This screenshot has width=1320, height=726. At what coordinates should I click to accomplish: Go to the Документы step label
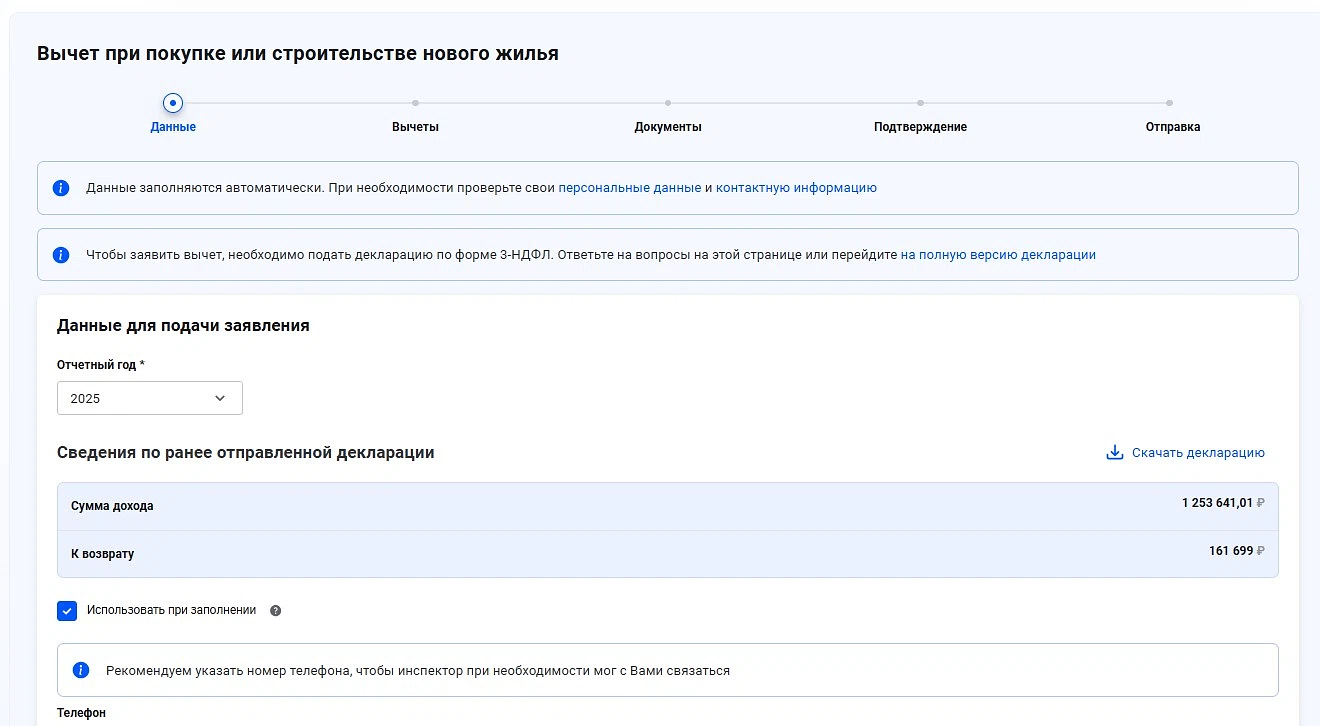[667, 127]
